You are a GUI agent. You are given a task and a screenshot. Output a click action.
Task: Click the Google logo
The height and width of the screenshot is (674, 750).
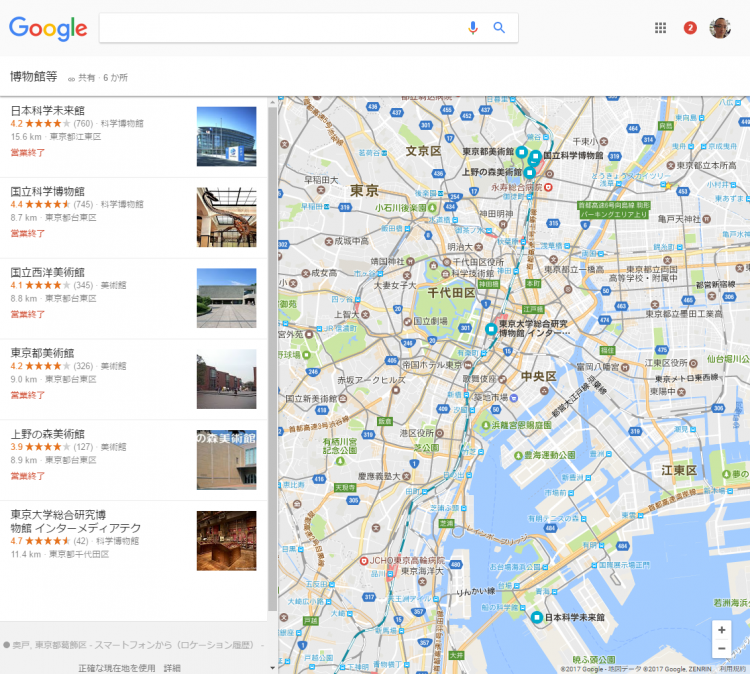coord(48,29)
